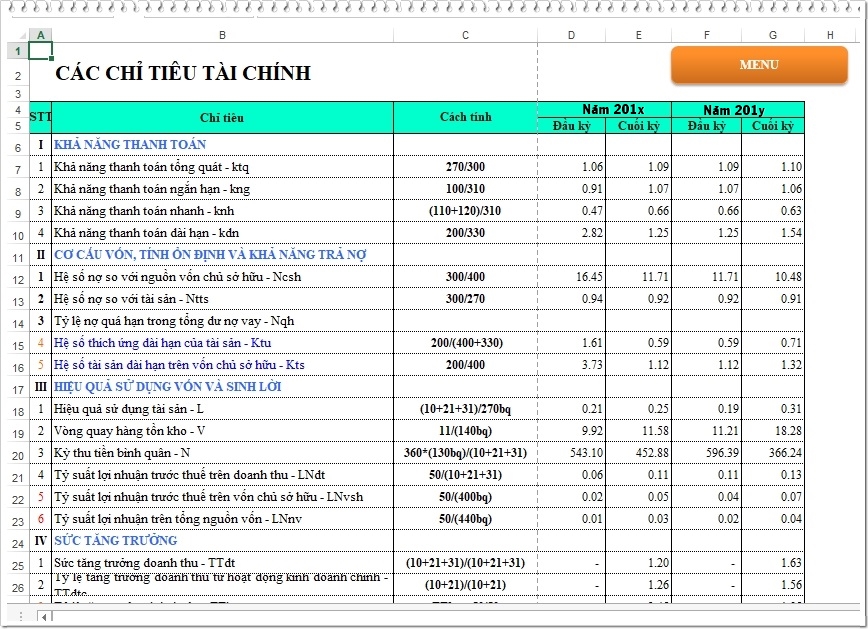Click 'Hệ số thích ứng dài hạn của tài sản - Ktu'
This screenshot has width=868, height=629.
click(x=162, y=343)
